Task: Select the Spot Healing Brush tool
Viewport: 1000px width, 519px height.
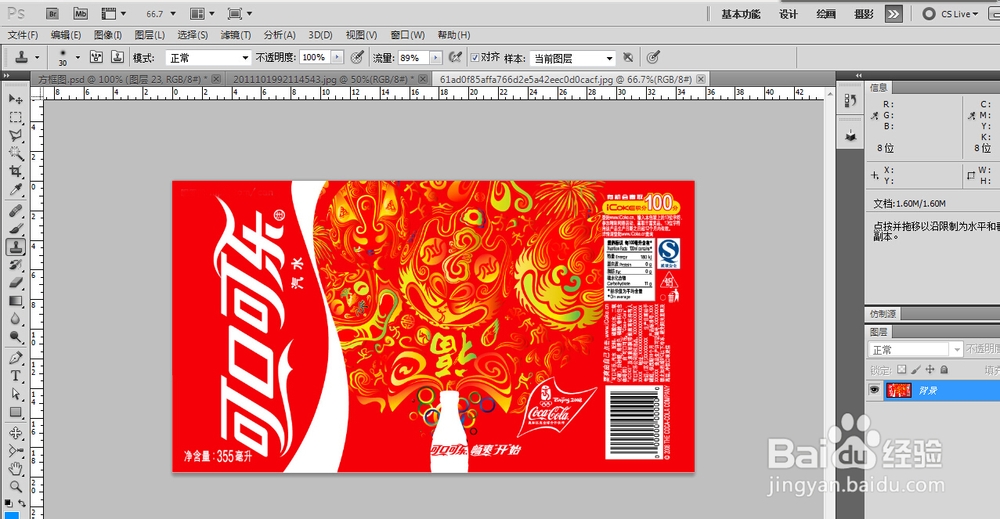Action: (15, 211)
